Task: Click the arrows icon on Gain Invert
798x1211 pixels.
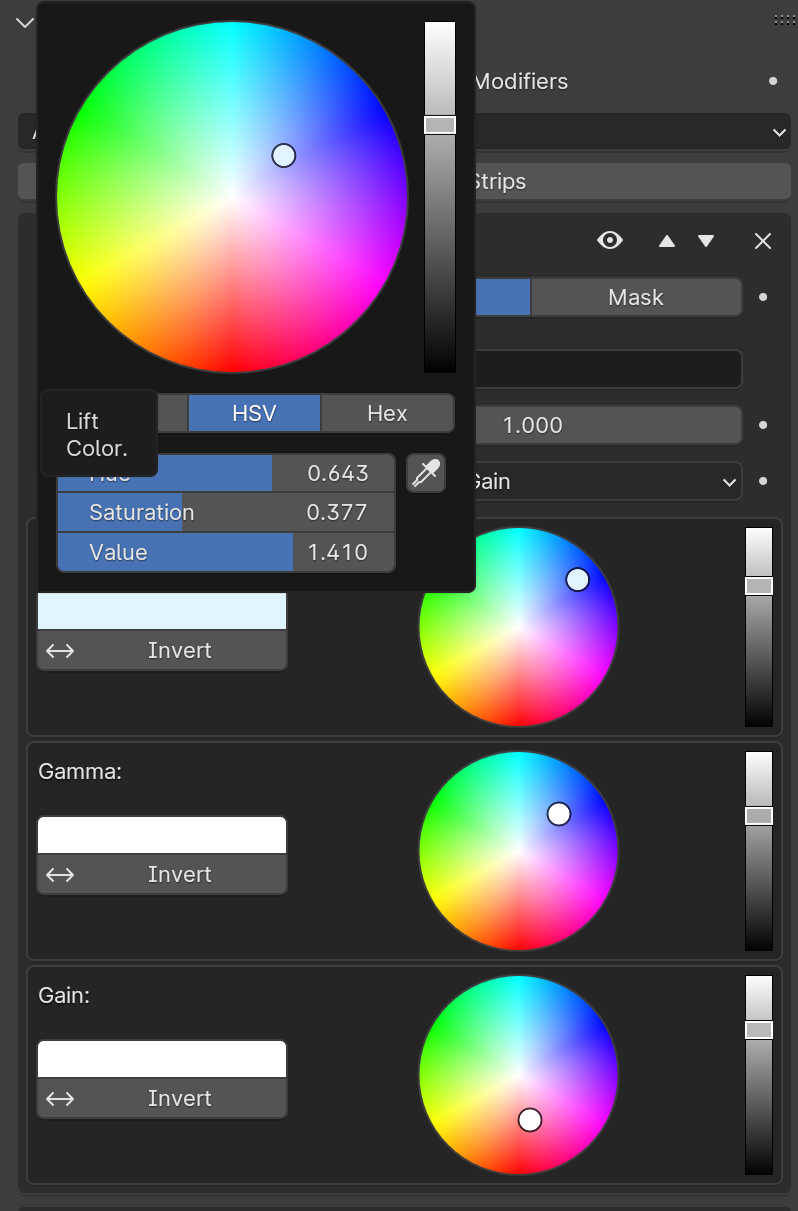Action: 60,1098
